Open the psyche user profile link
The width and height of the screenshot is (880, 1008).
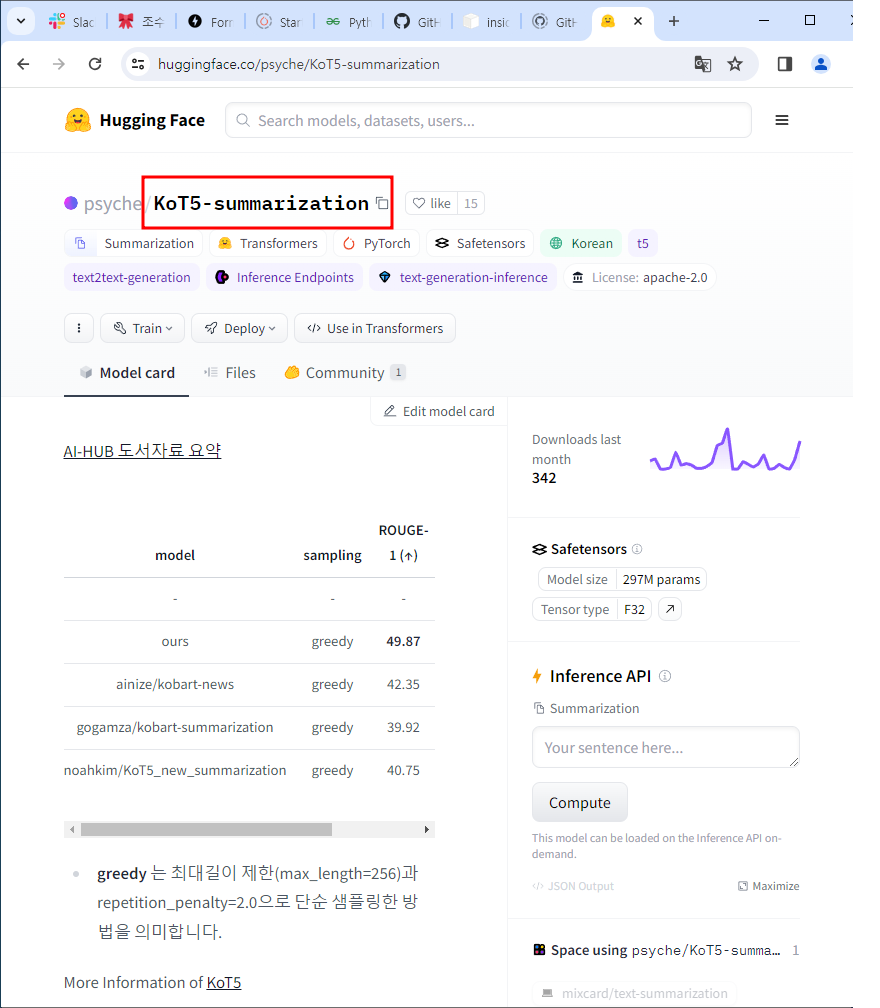[112, 203]
